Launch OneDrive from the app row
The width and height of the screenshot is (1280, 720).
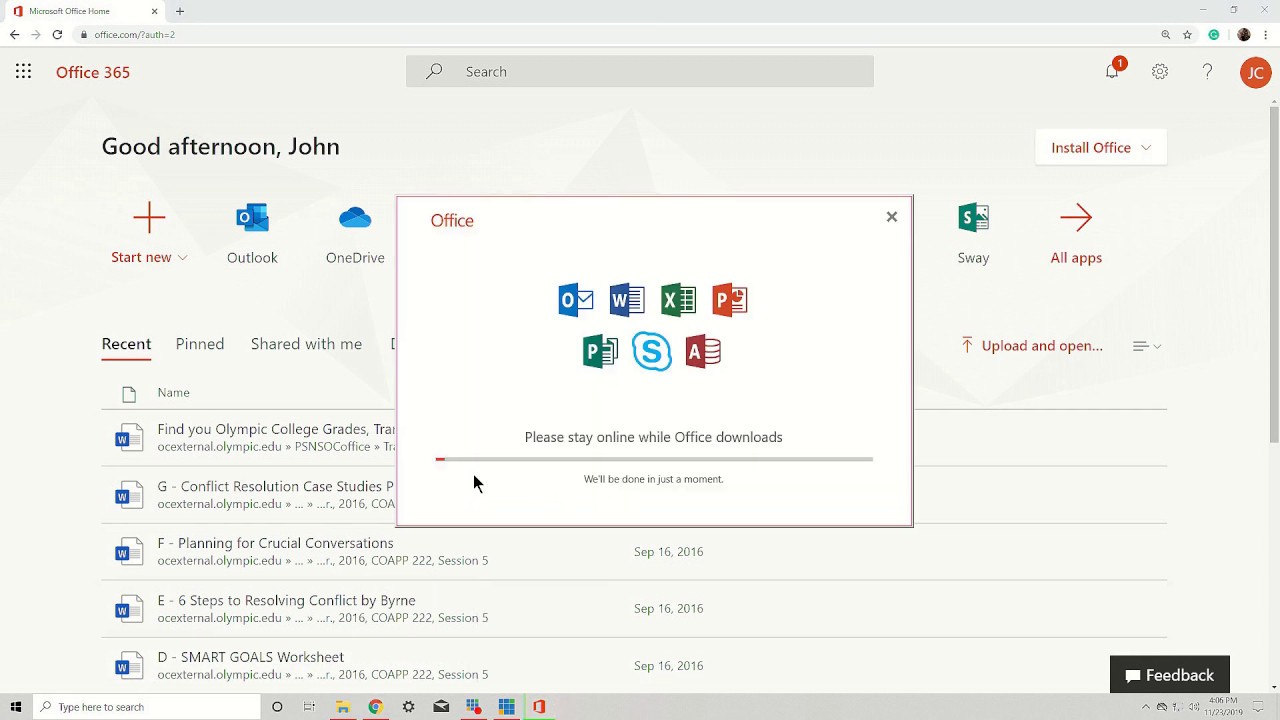[x=355, y=235]
